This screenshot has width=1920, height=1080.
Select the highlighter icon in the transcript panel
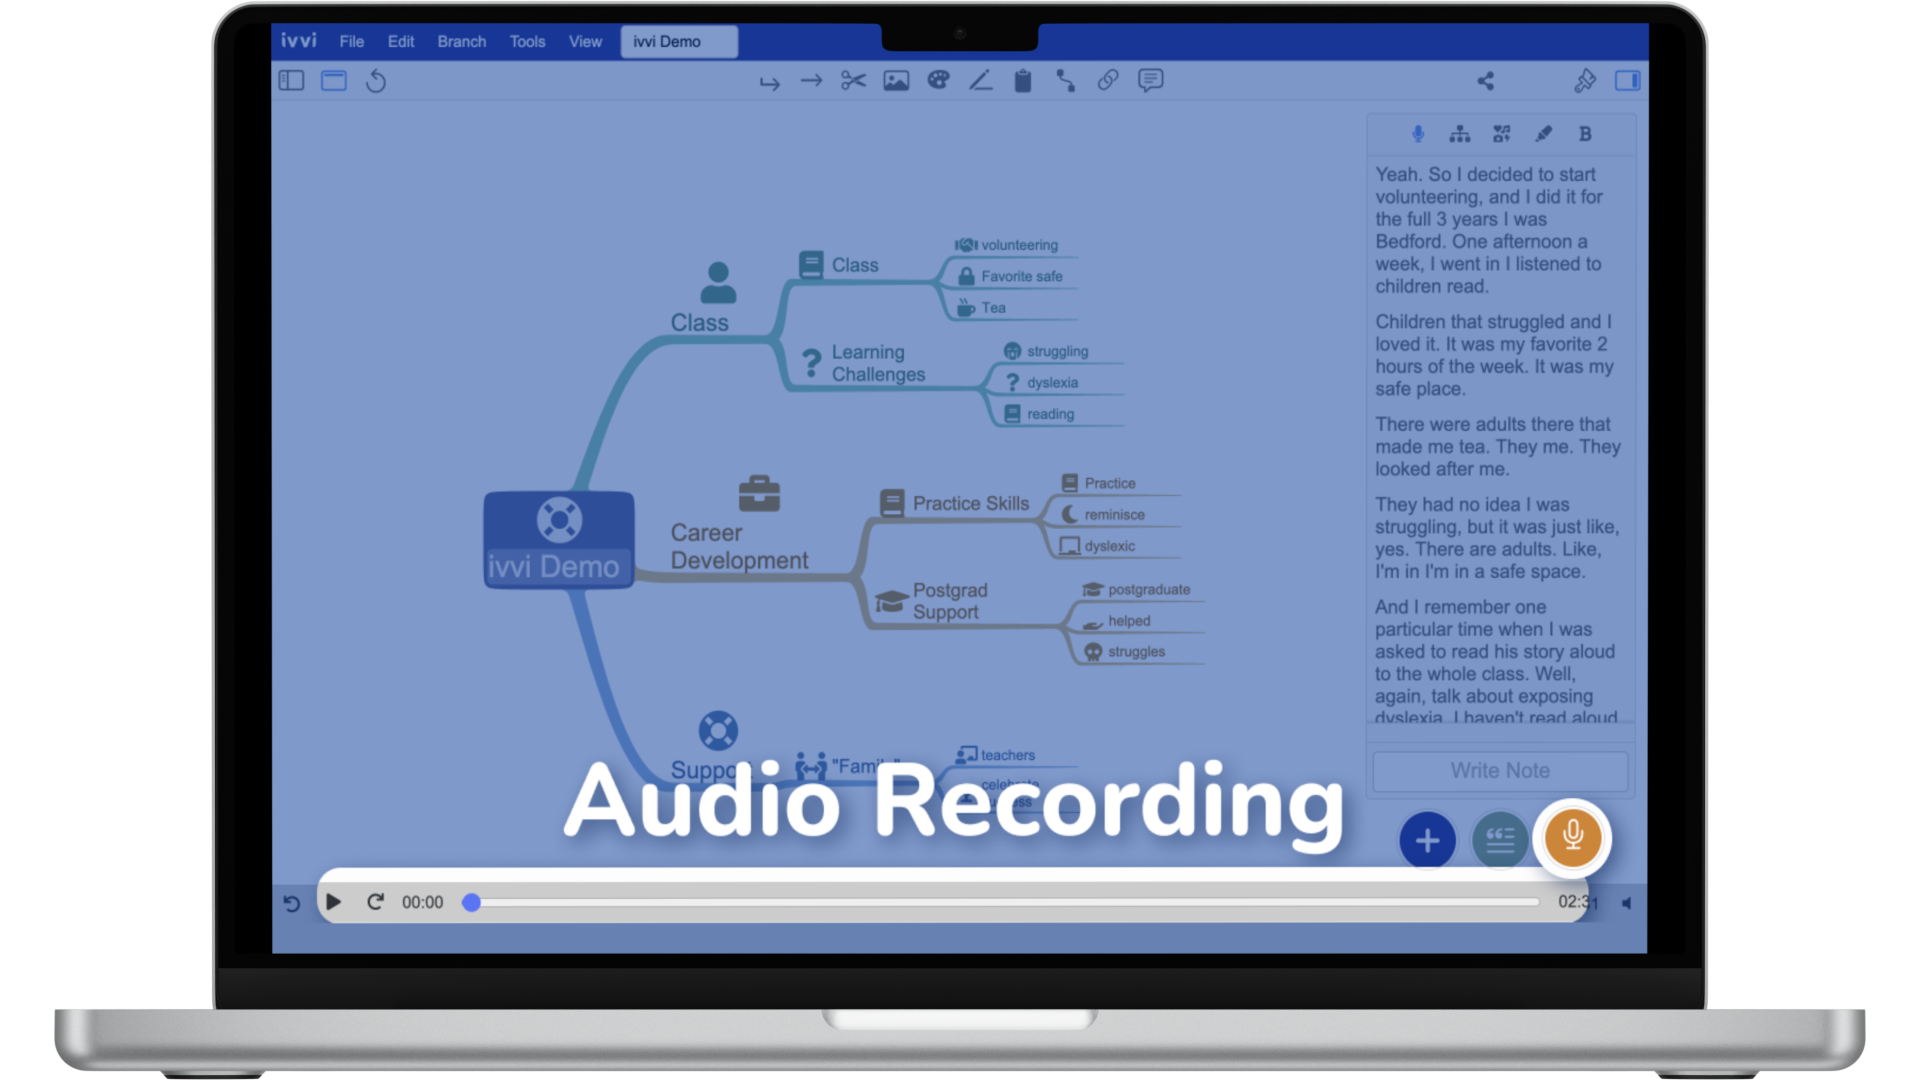point(1543,134)
